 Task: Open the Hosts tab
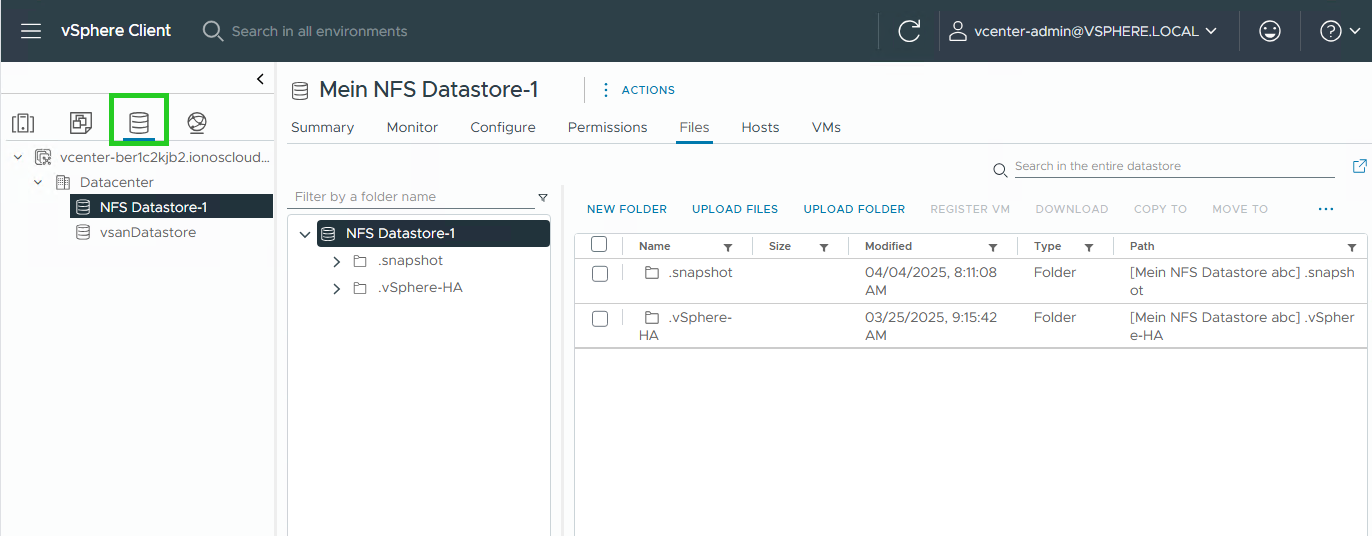[760, 127]
